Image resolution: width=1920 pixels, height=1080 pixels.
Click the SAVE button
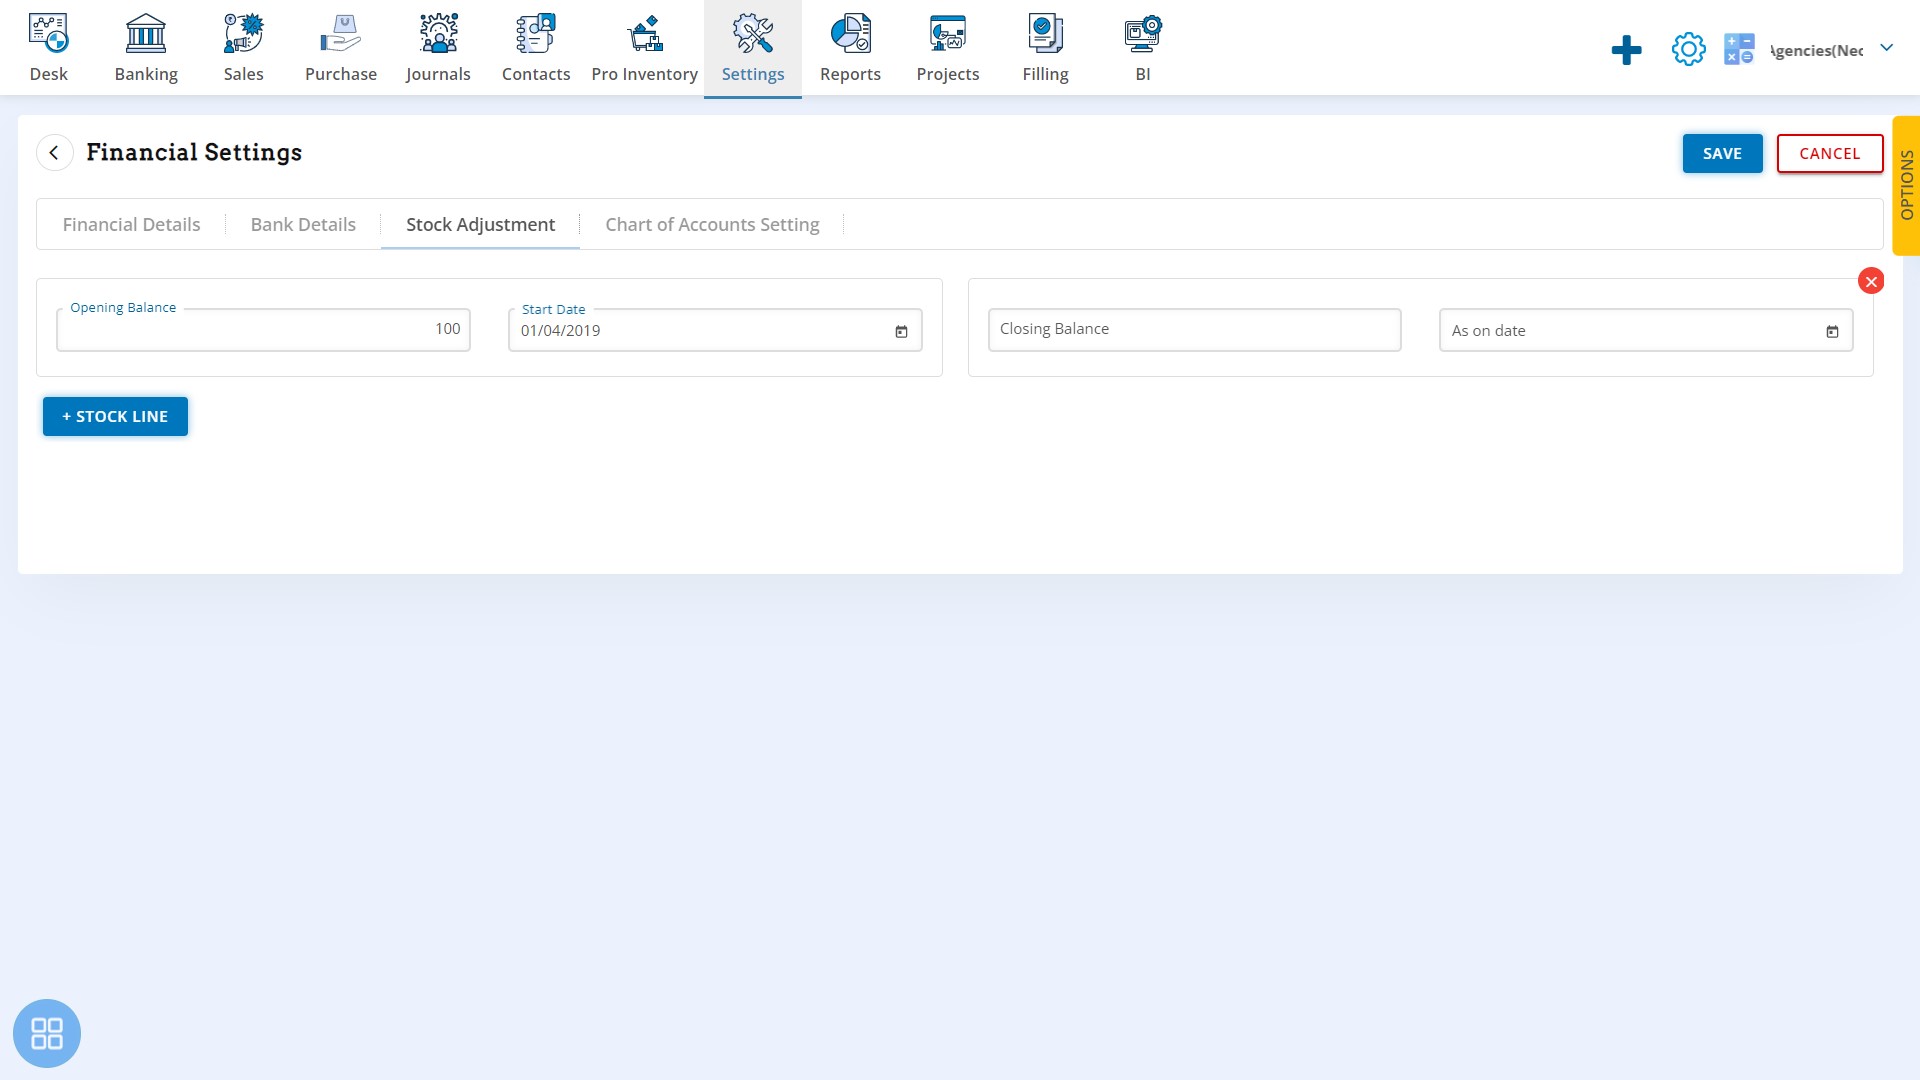(x=1722, y=153)
